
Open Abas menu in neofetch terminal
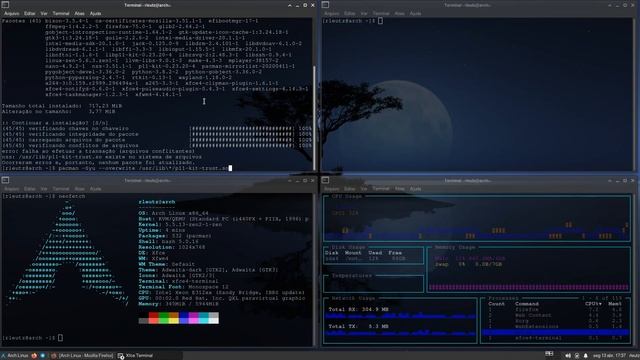click(x=80, y=189)
